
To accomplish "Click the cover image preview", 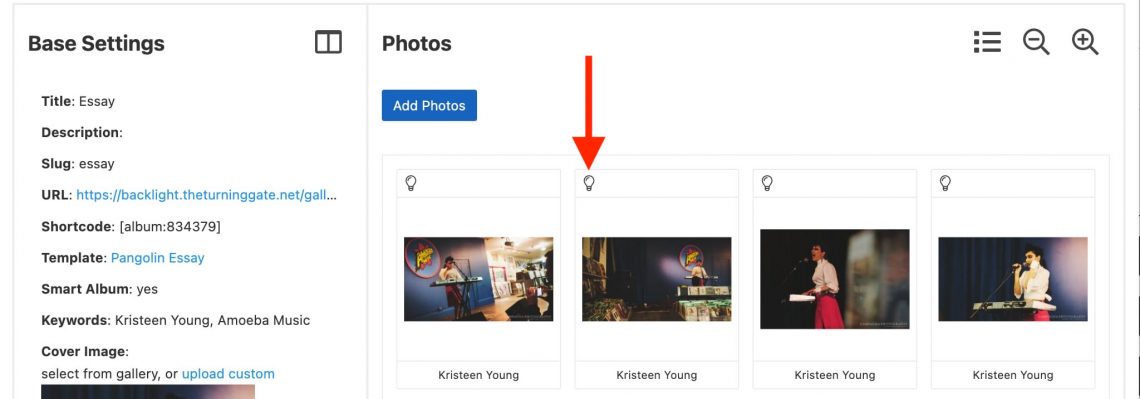I will [148, 392].
